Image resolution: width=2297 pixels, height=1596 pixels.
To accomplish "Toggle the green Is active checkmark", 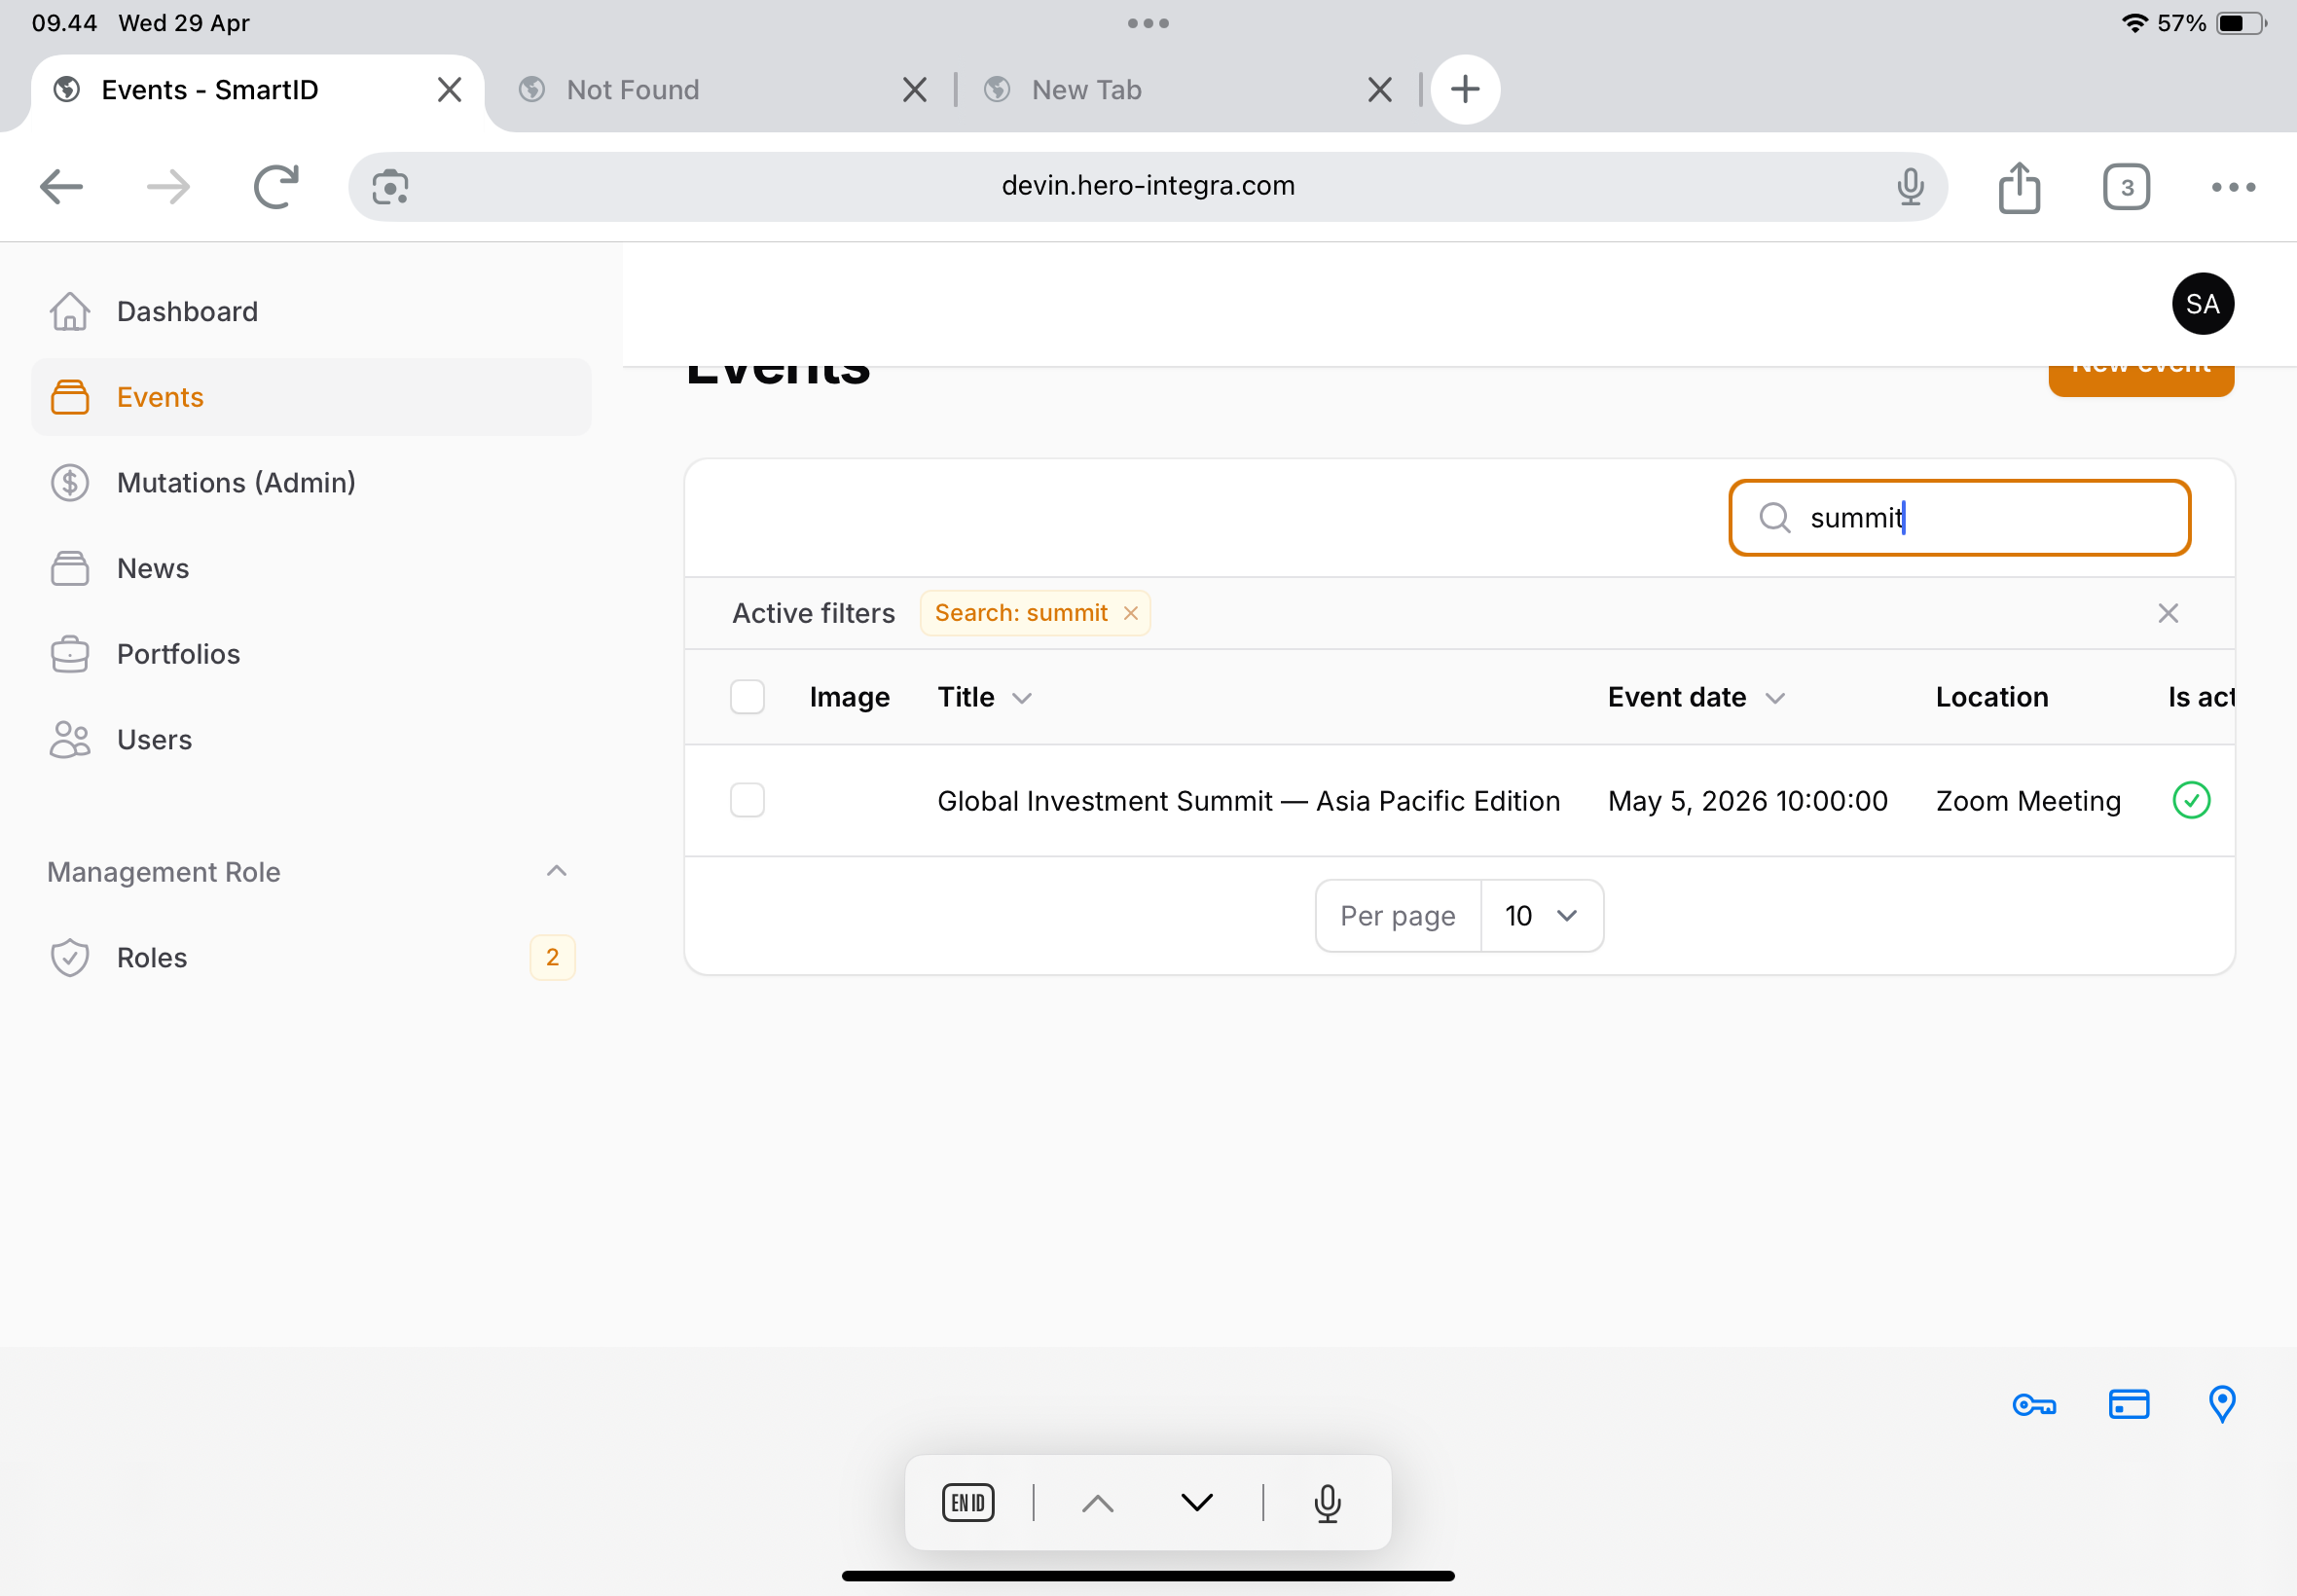I will [2191, 800].
